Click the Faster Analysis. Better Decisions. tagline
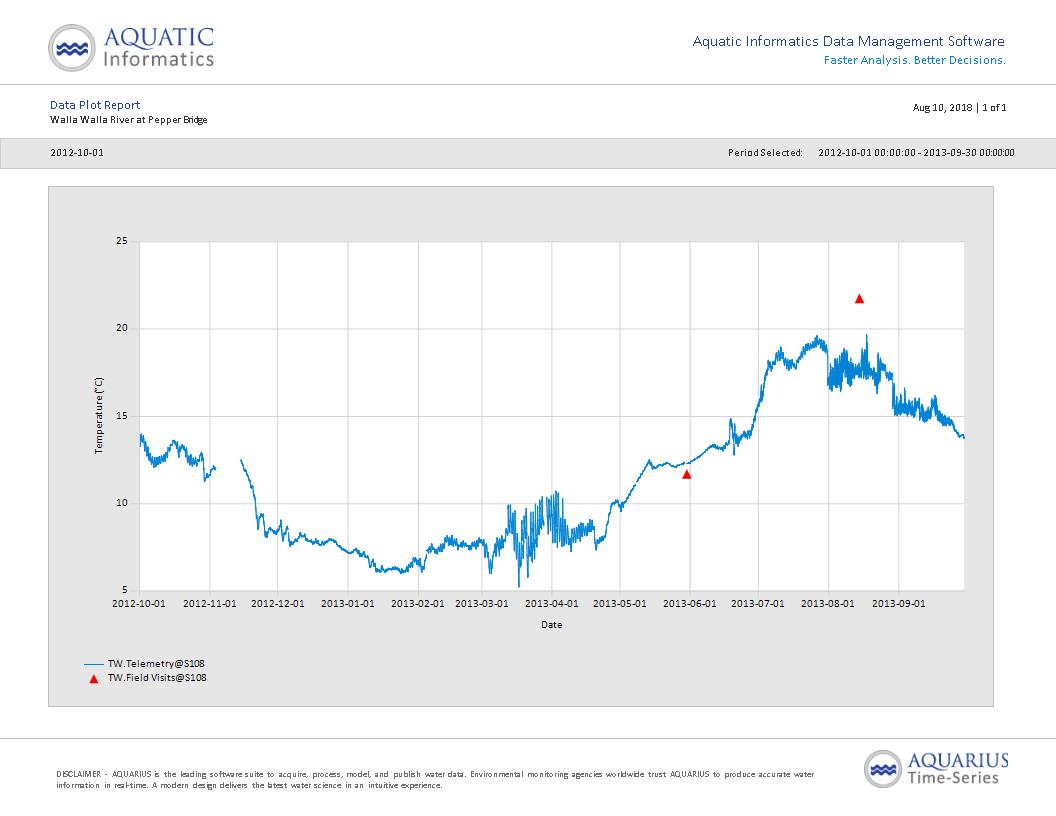 click(915, 61)
